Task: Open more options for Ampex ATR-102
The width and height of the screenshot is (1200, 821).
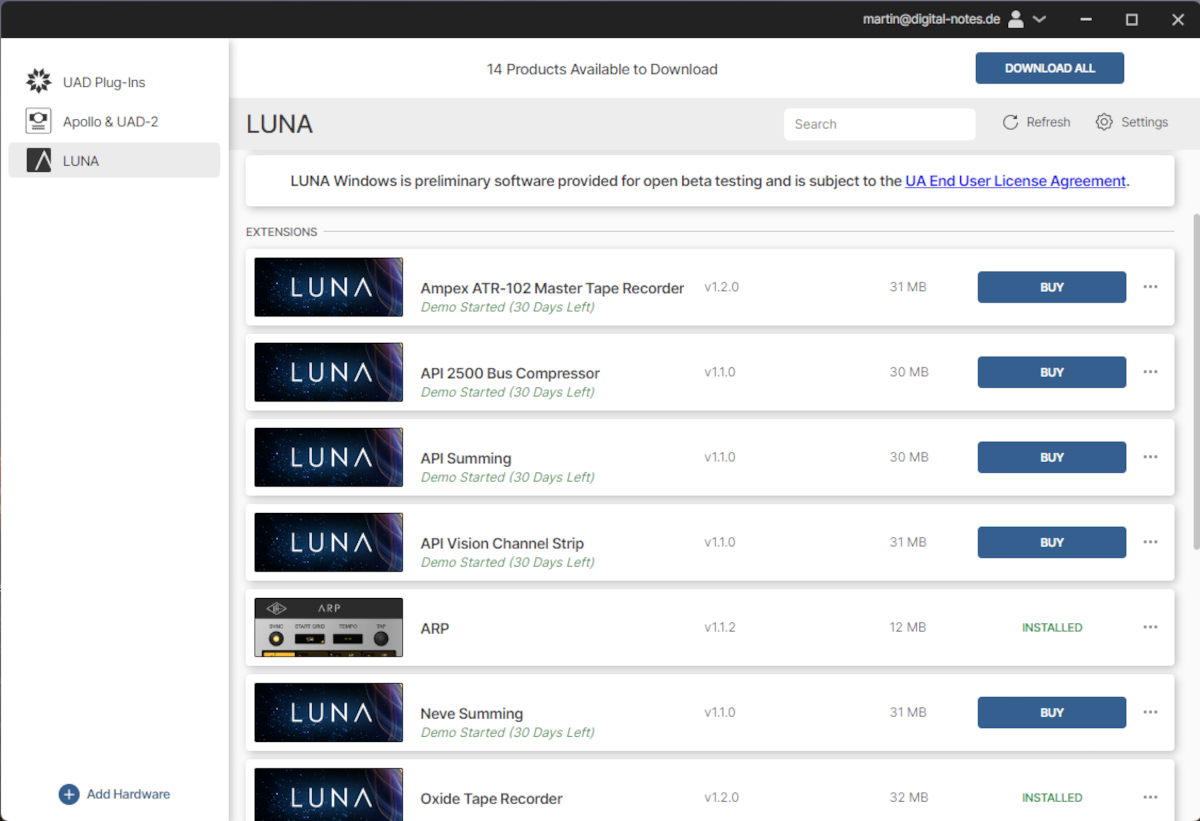Action: point(1150,287)
